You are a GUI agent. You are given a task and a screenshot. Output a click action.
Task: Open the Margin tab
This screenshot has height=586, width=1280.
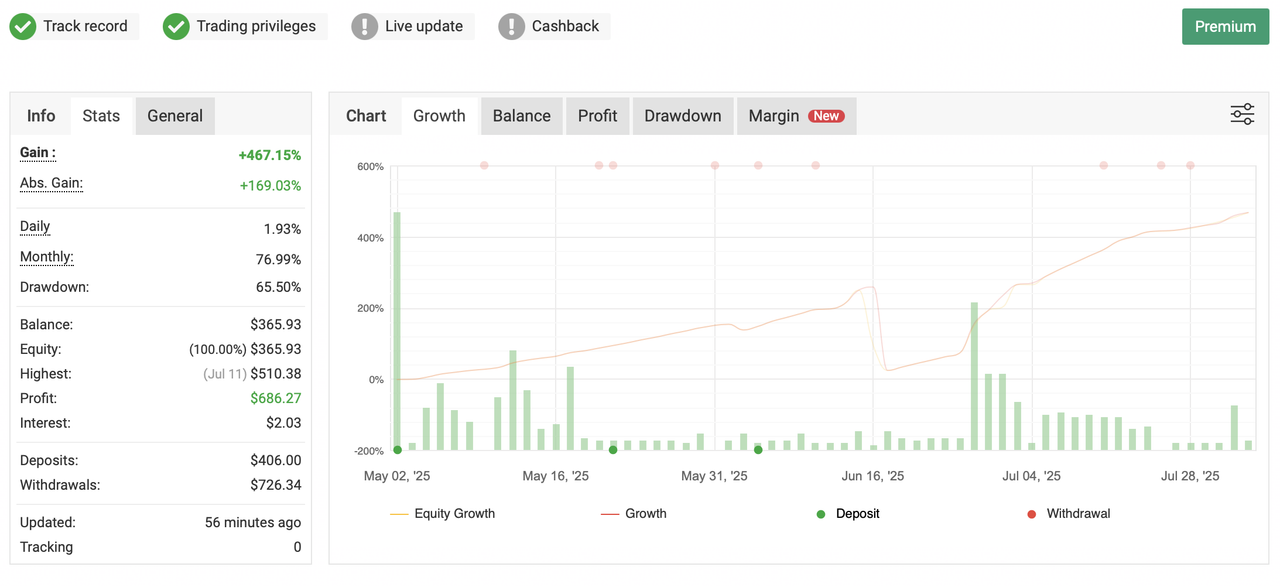pyautogui.click(x=796, y=116)
